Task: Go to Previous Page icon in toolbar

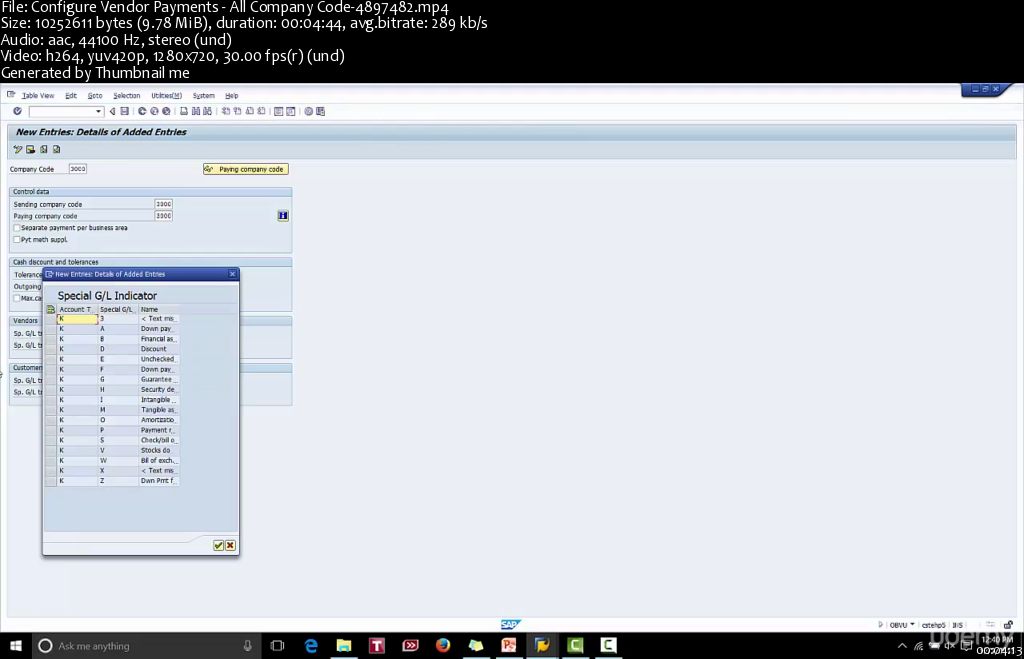Action: click(238, 111)
